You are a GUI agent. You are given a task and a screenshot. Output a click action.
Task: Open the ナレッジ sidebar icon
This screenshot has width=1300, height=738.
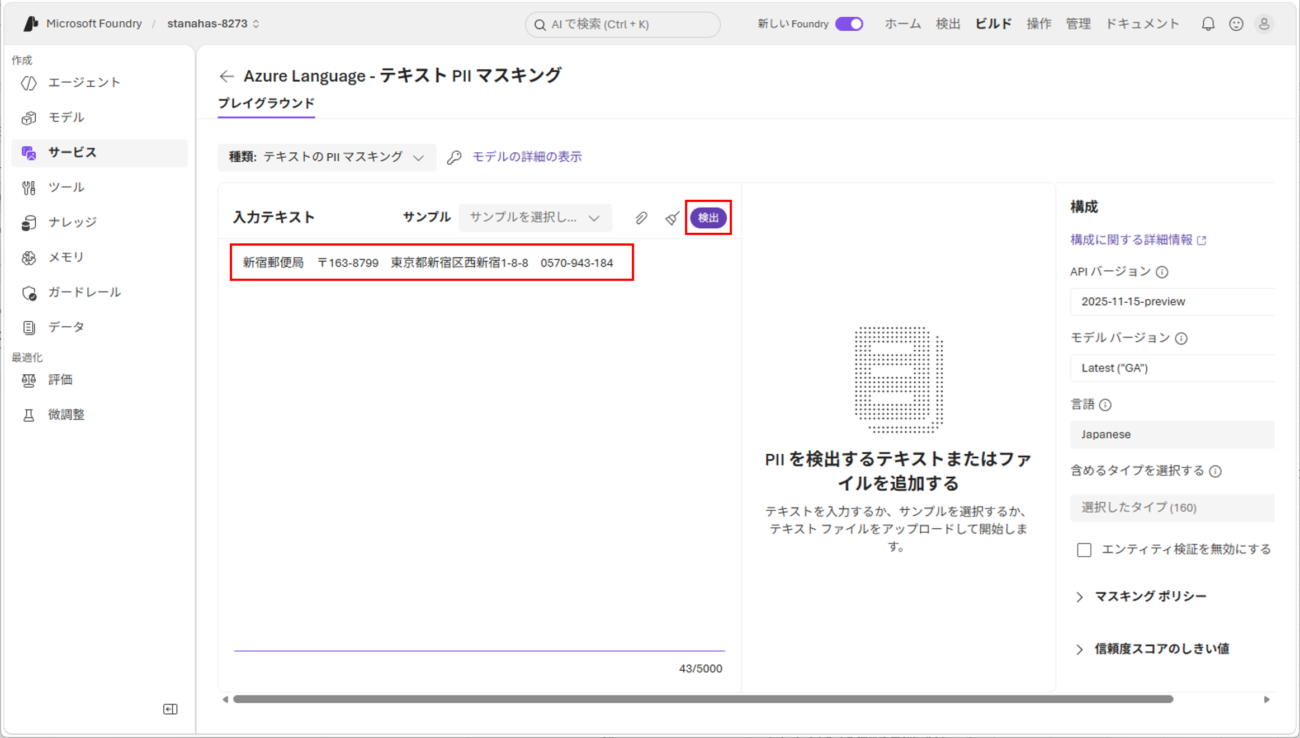pos(29,222)
